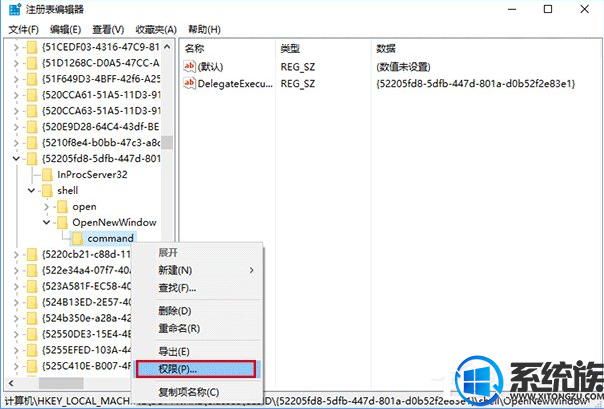Click the folder icon of {520CCA63-51A5-11D3-91

click(x=32, y=111)
